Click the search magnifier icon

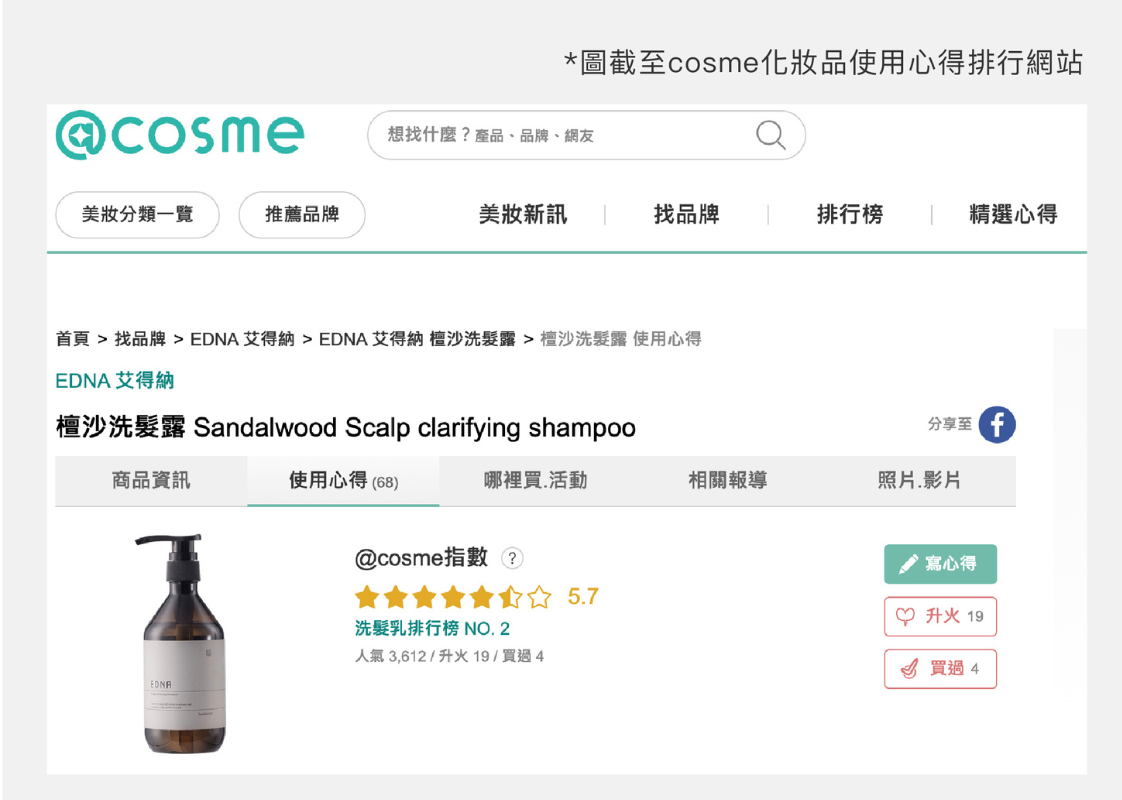(x=770, y=135)
